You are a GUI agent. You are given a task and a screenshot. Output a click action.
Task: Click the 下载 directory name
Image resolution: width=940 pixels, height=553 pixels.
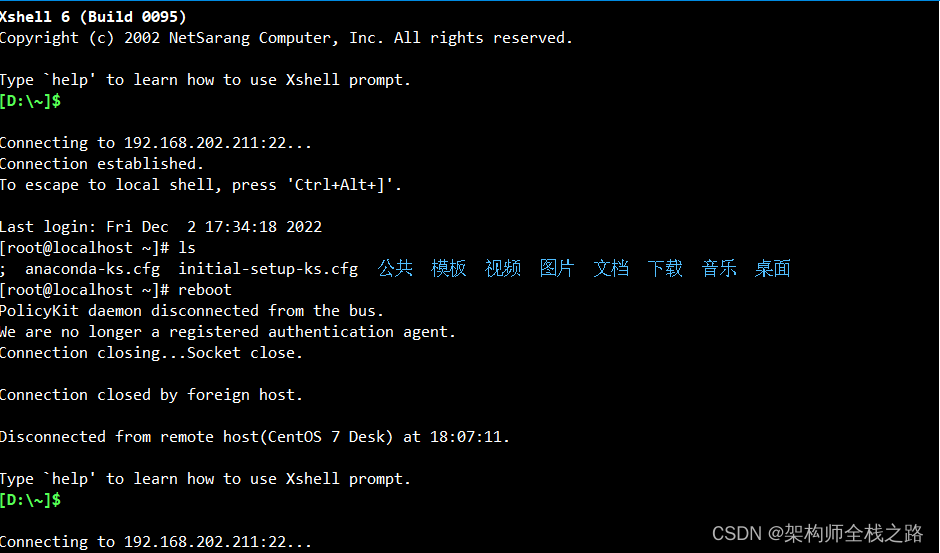[x=665, y=268]
